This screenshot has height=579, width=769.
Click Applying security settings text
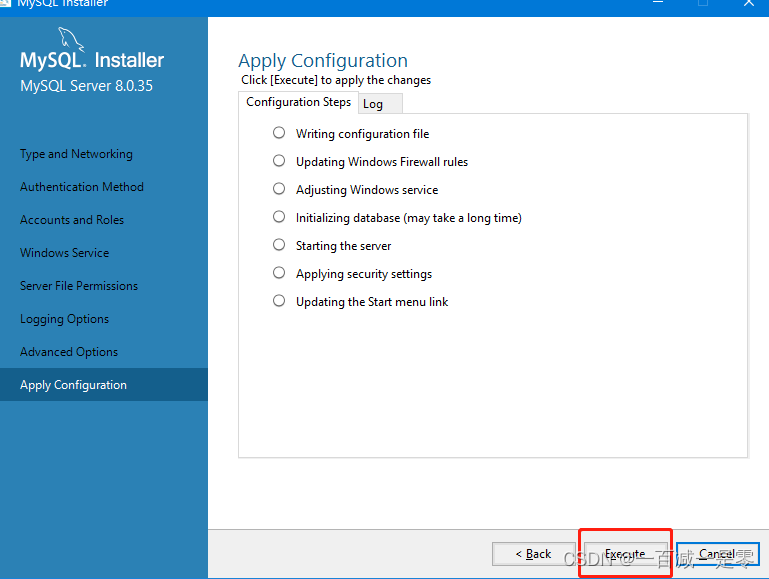click(x=364, y=274)
